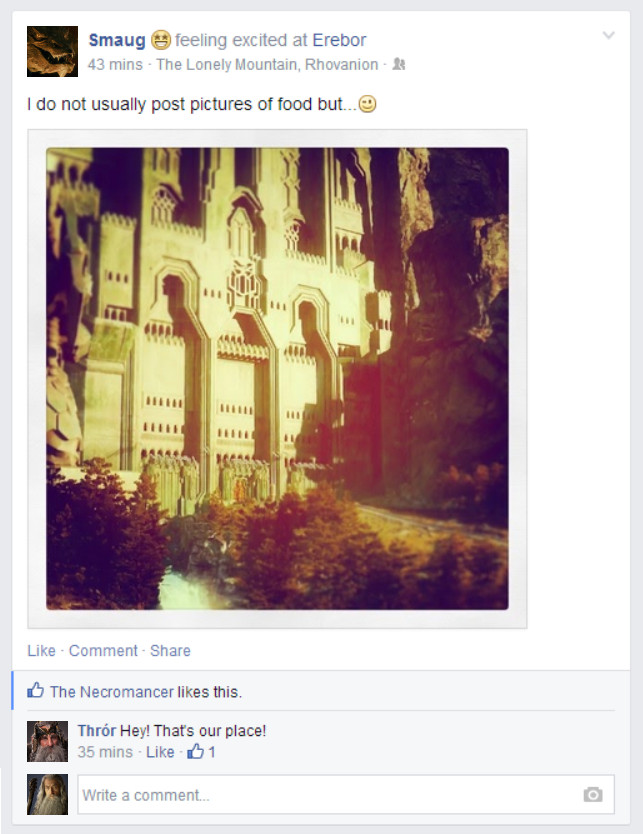Attach a photo using the camera icon
This screenshot has height=834, width=643.
592,795
